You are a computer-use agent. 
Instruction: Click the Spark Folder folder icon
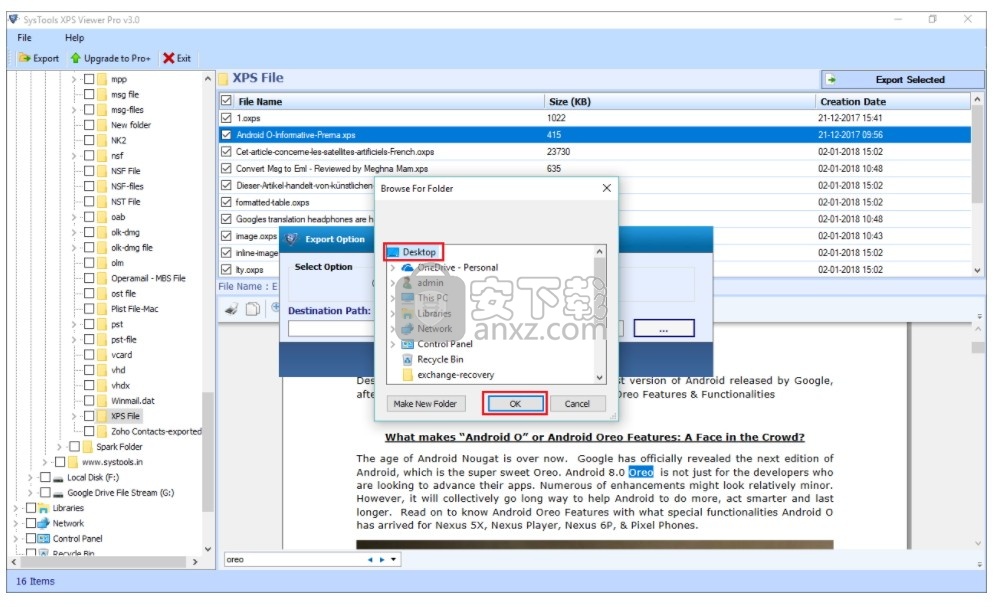(87, 447)
